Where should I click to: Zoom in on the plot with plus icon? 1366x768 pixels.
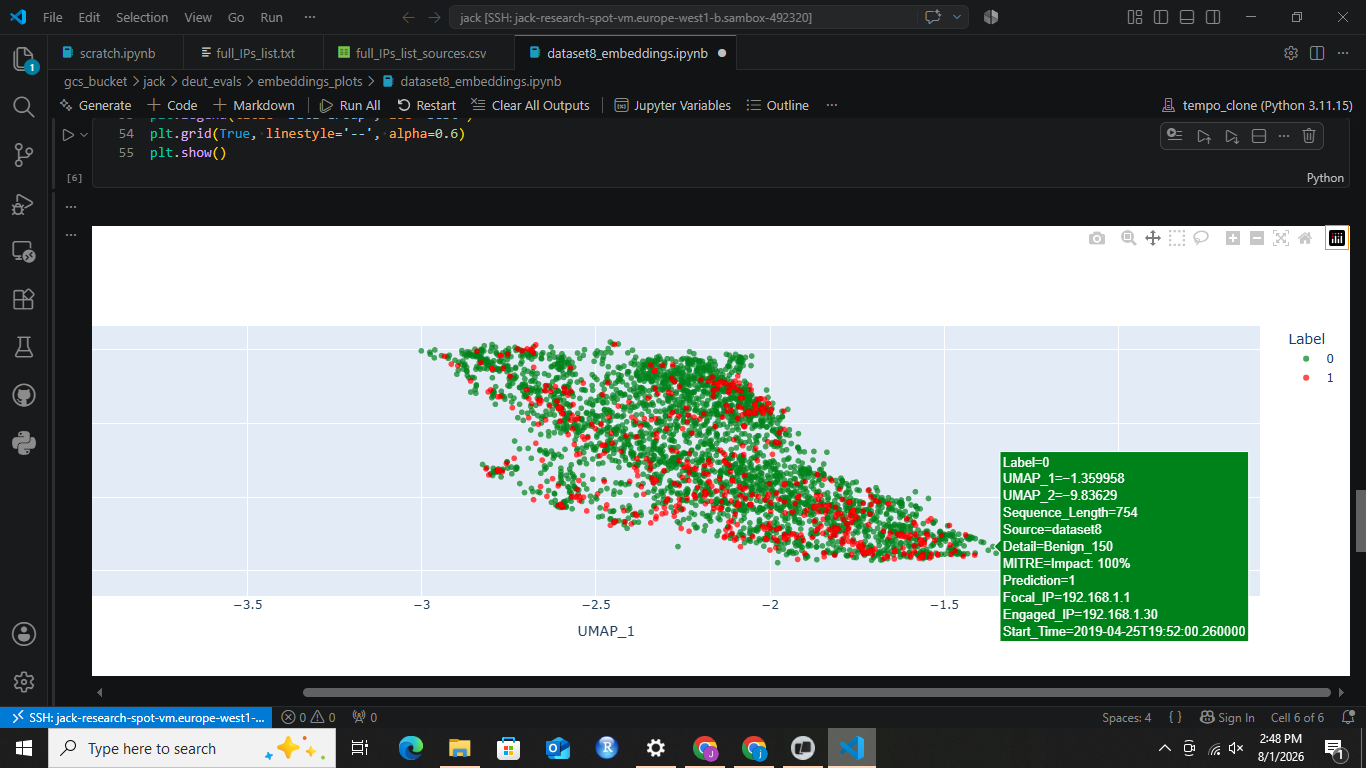point(1233,238)
